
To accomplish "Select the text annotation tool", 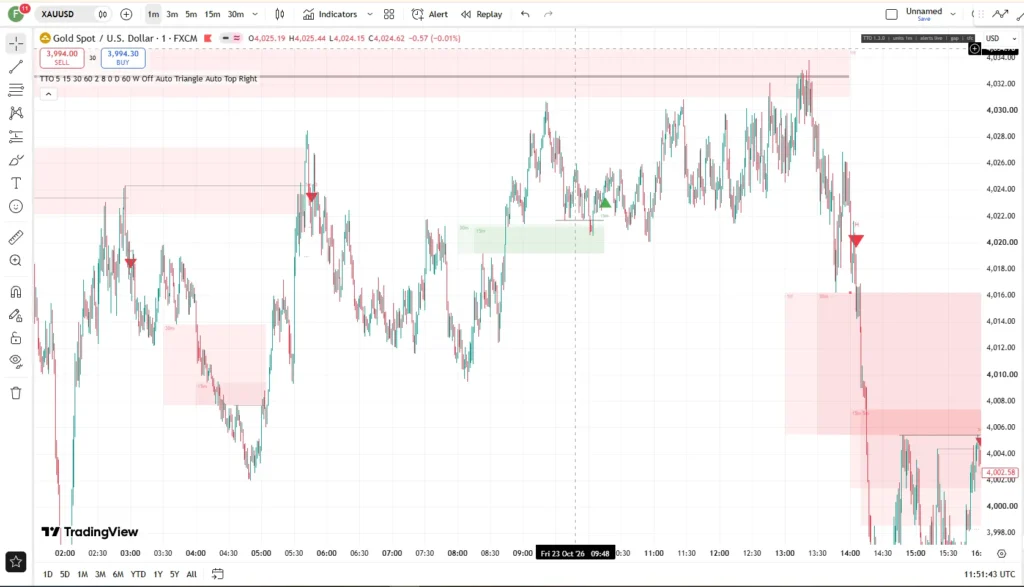I will click(16, 183).
